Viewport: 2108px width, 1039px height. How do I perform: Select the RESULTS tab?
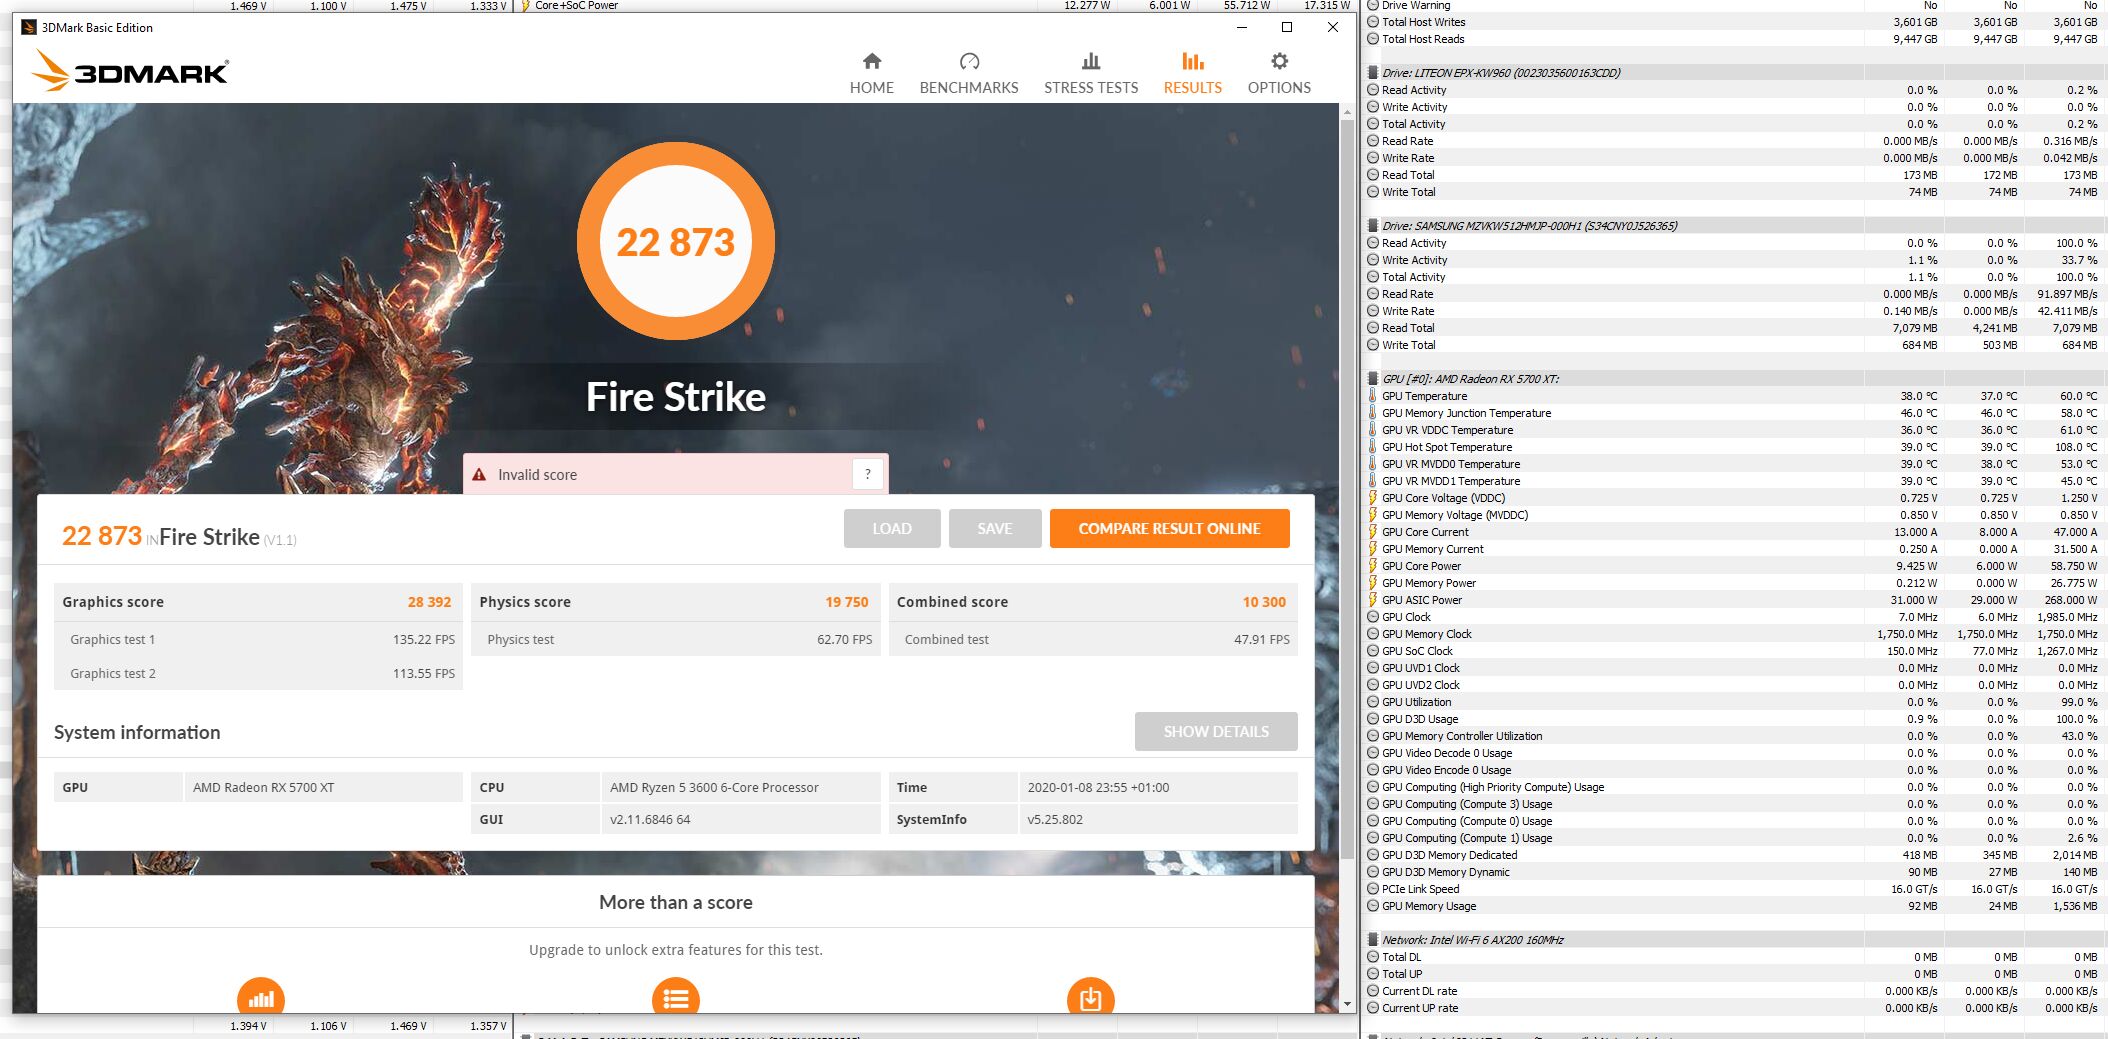1192,74
